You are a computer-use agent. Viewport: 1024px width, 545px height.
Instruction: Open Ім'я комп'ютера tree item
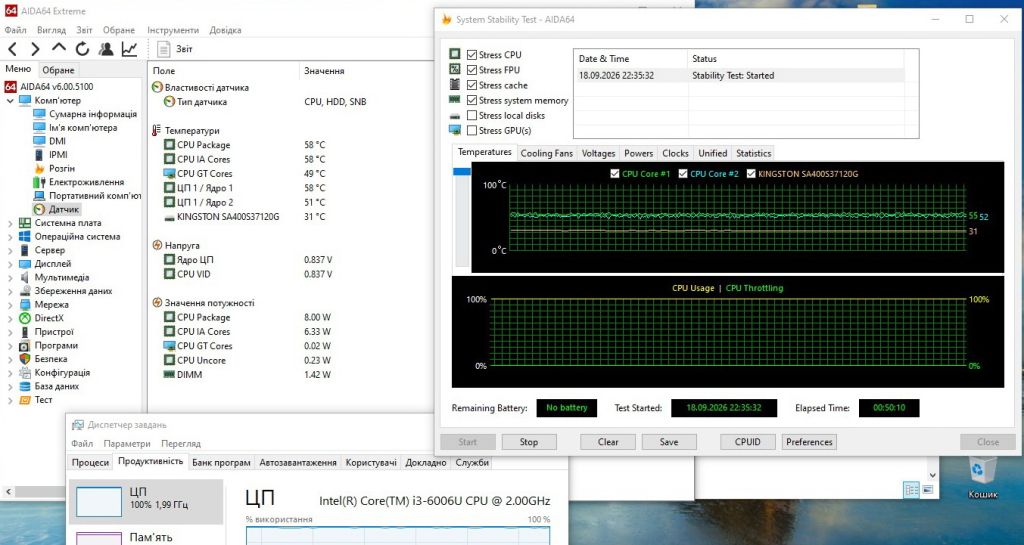[x=83, y=127]
